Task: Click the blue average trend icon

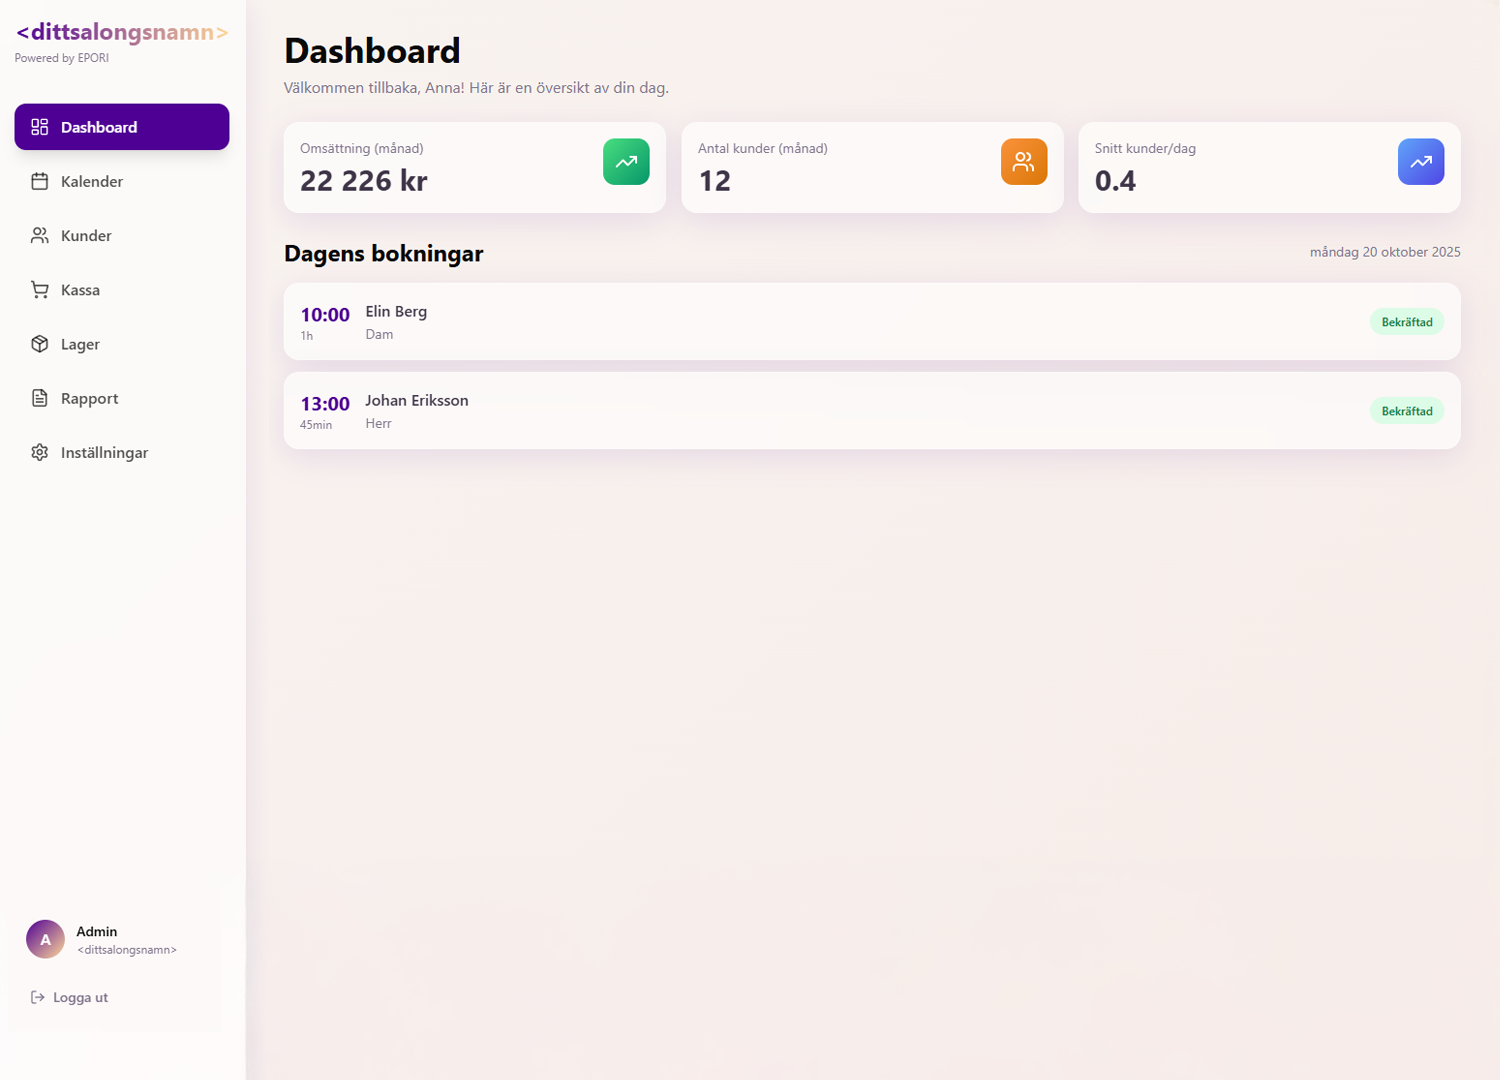Action: point(1420,162)
